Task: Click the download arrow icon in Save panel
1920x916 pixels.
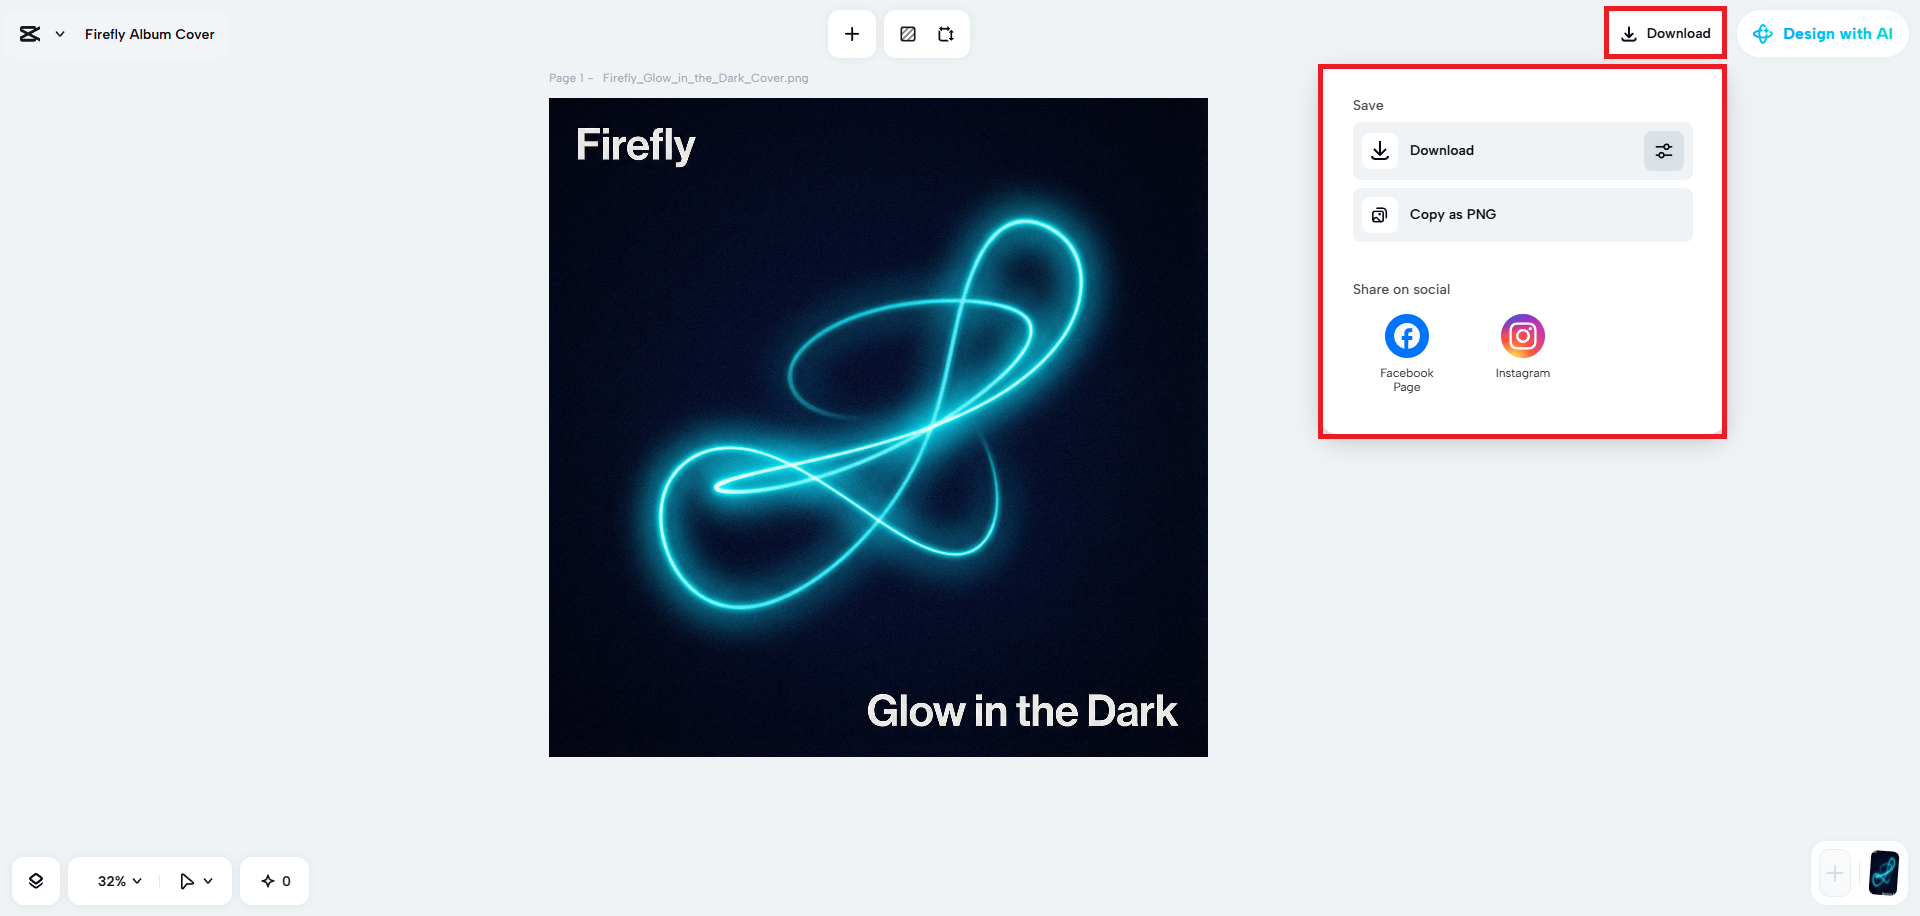Action: click(x=1379, y=150)
